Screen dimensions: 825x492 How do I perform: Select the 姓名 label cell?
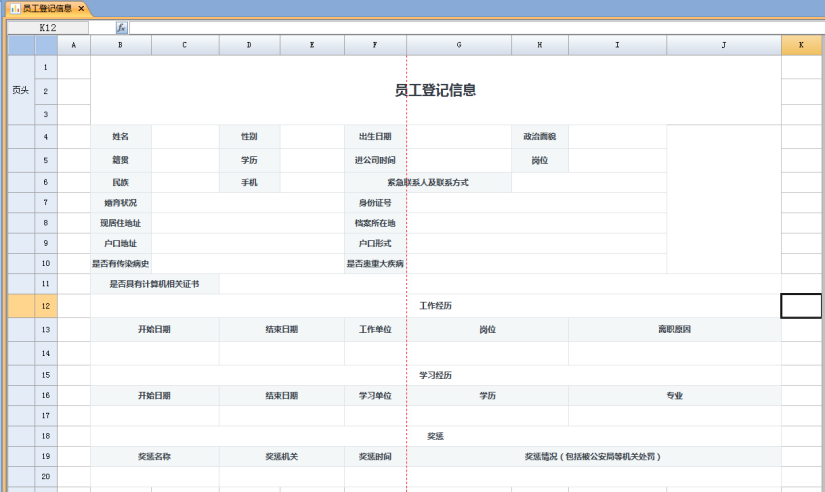click(120, 136)
